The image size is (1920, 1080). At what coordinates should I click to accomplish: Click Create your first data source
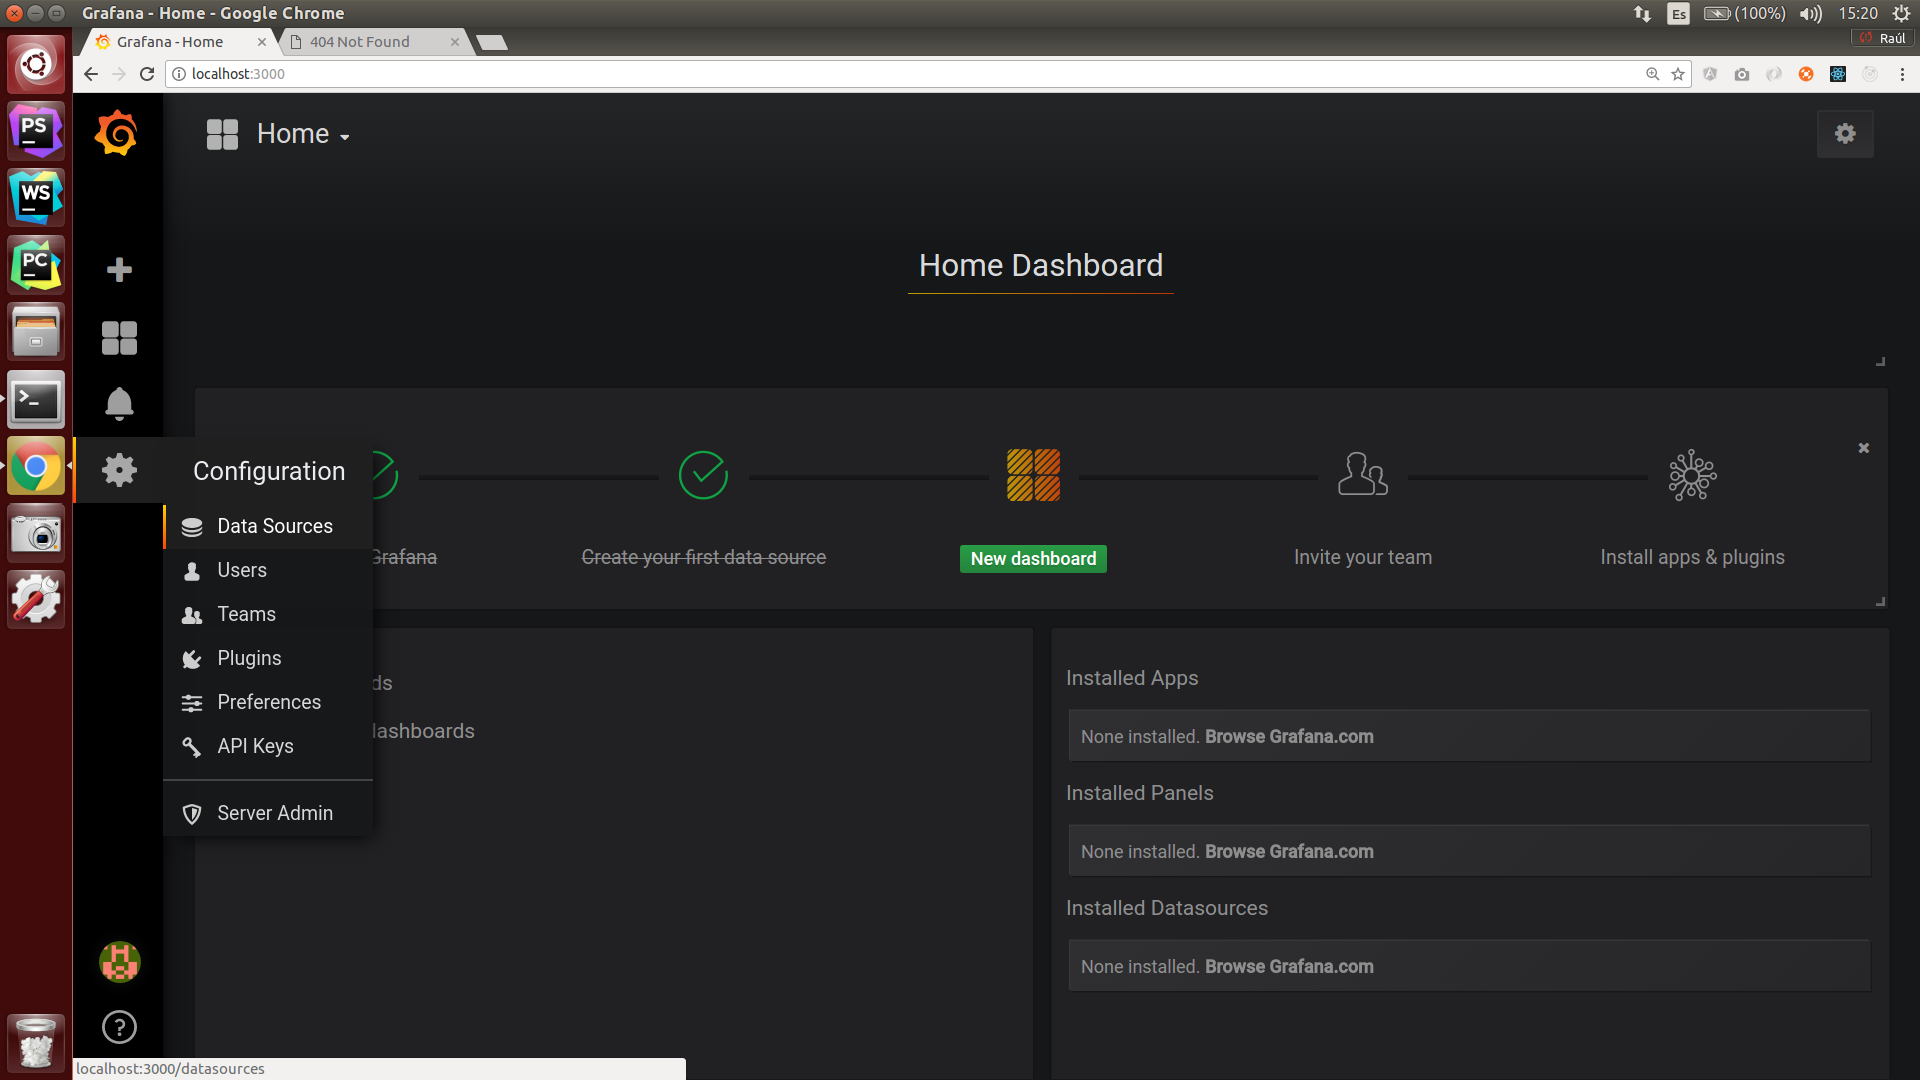703,557
